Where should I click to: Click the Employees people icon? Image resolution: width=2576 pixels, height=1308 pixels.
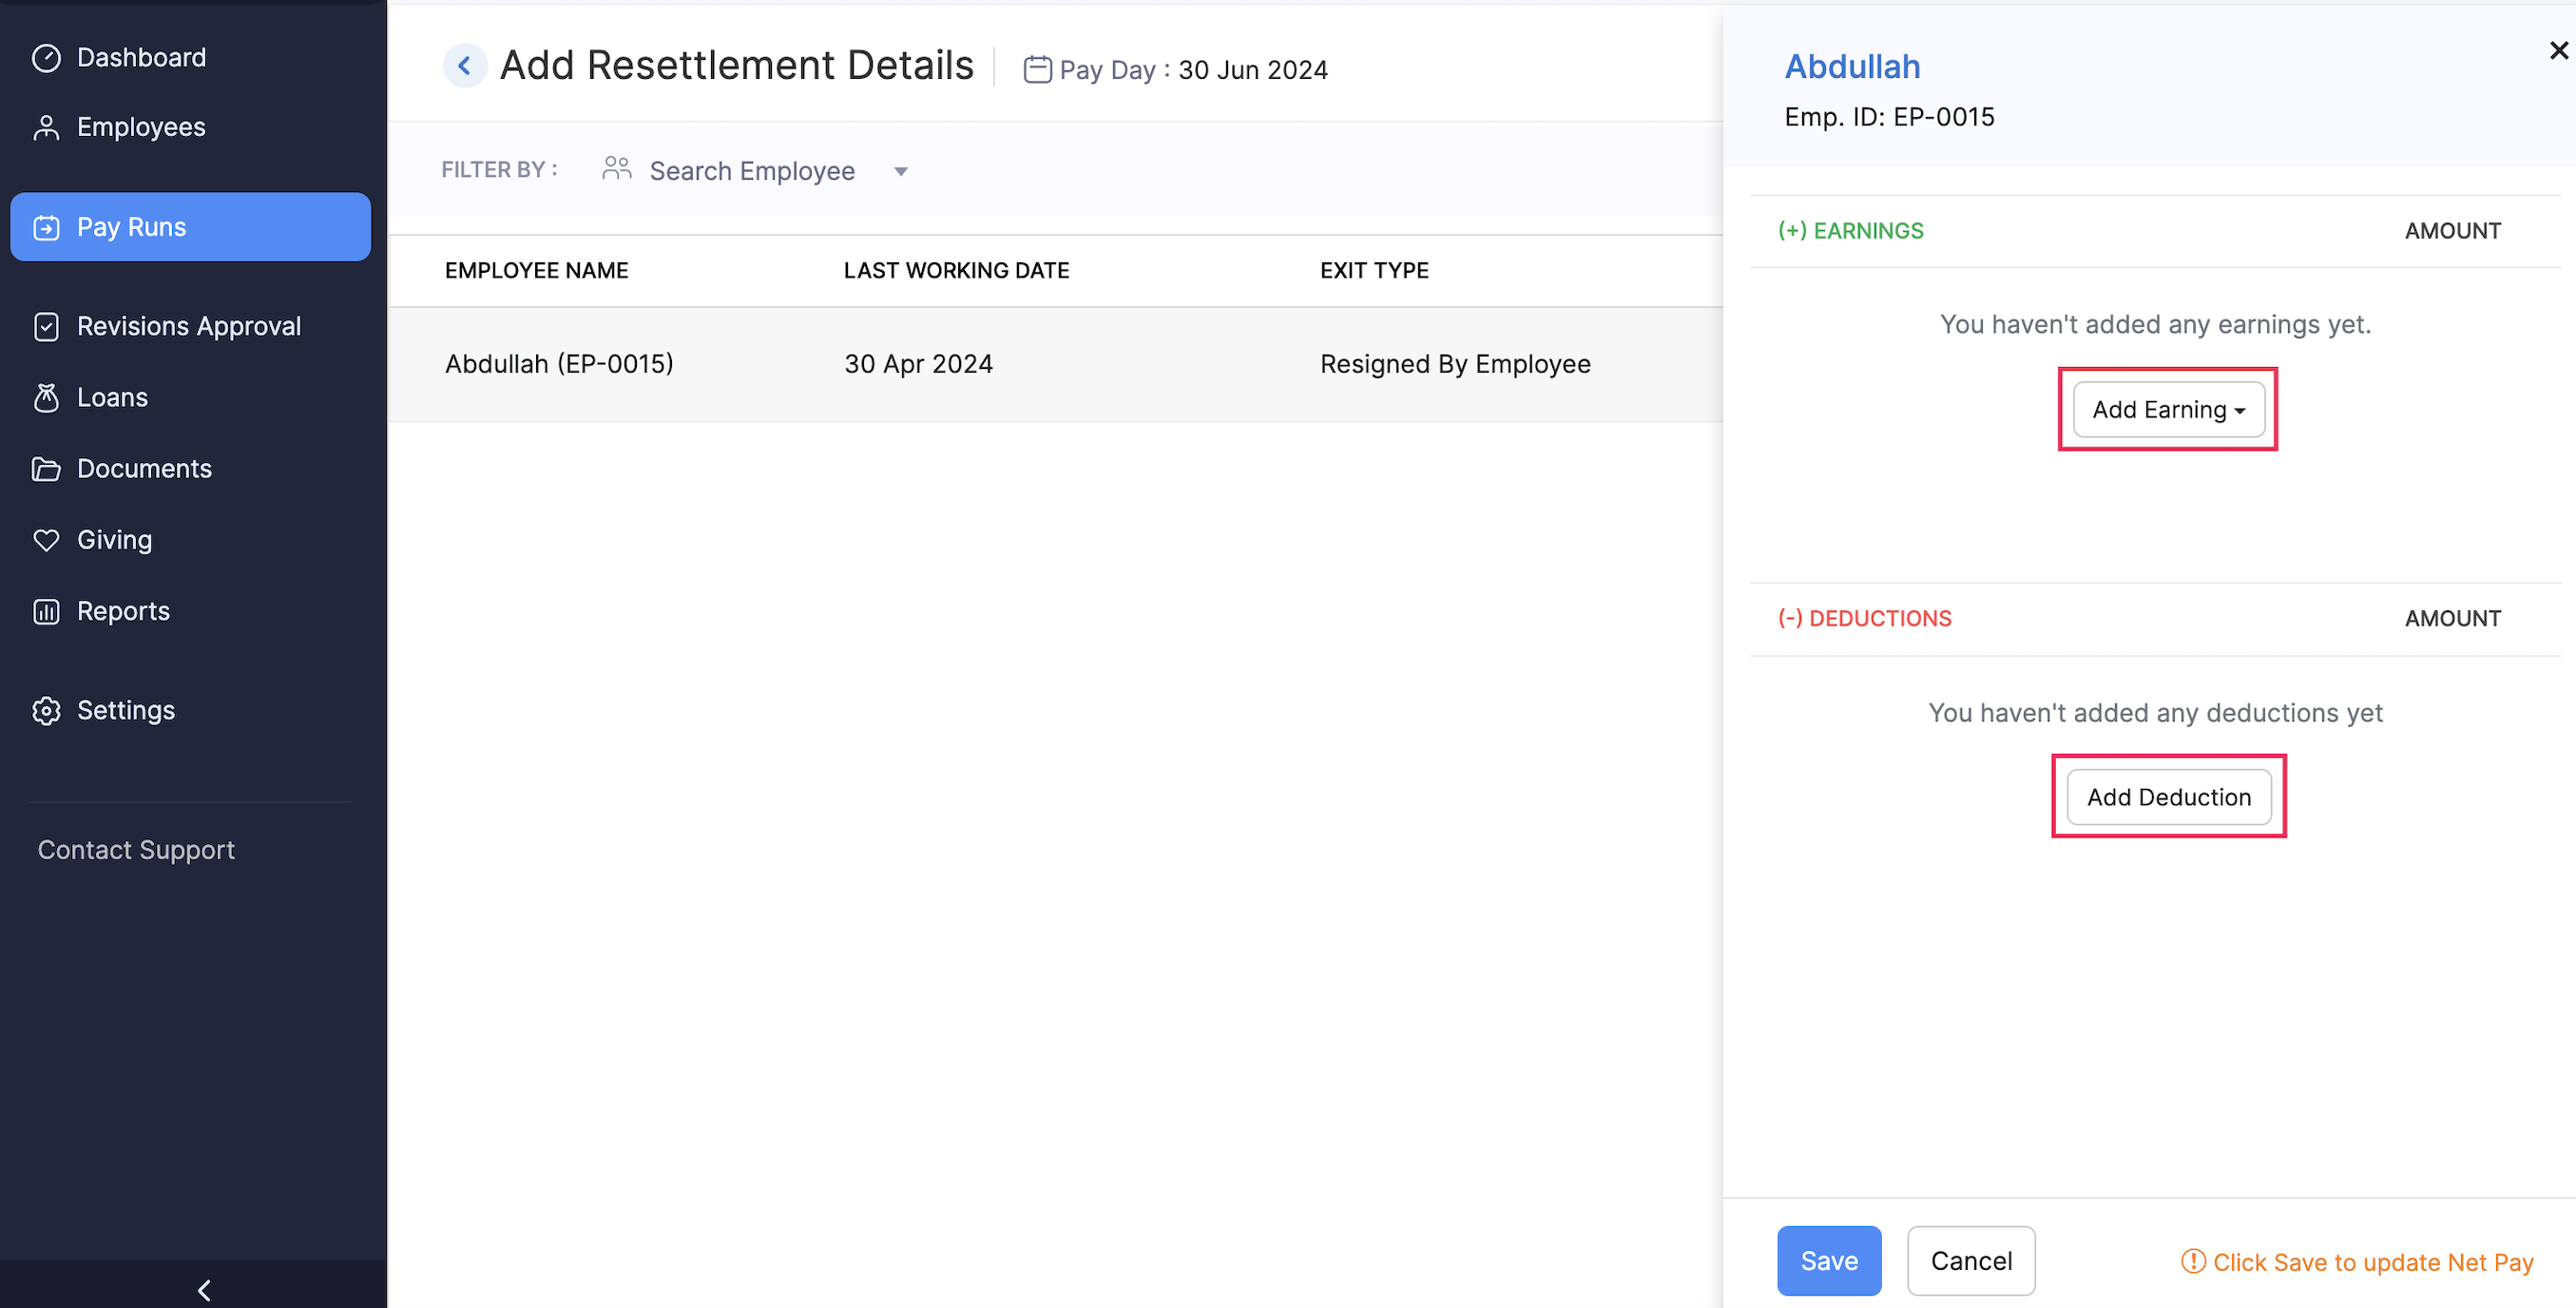[x=47, y=126]
